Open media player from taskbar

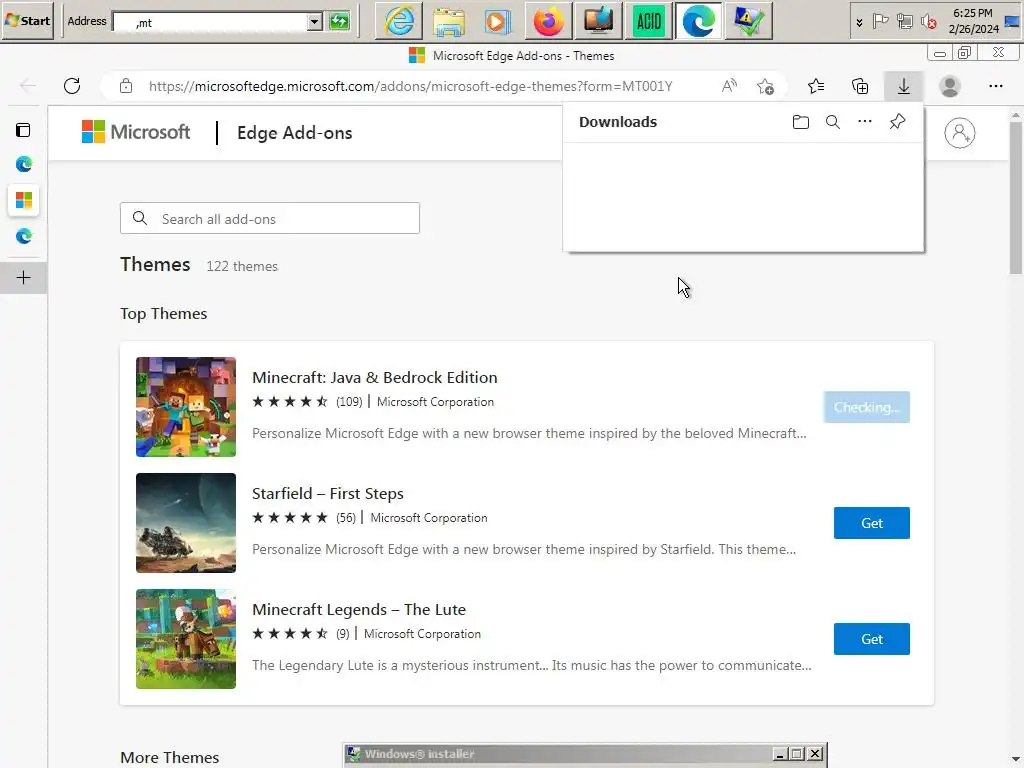tap(498, 21)
